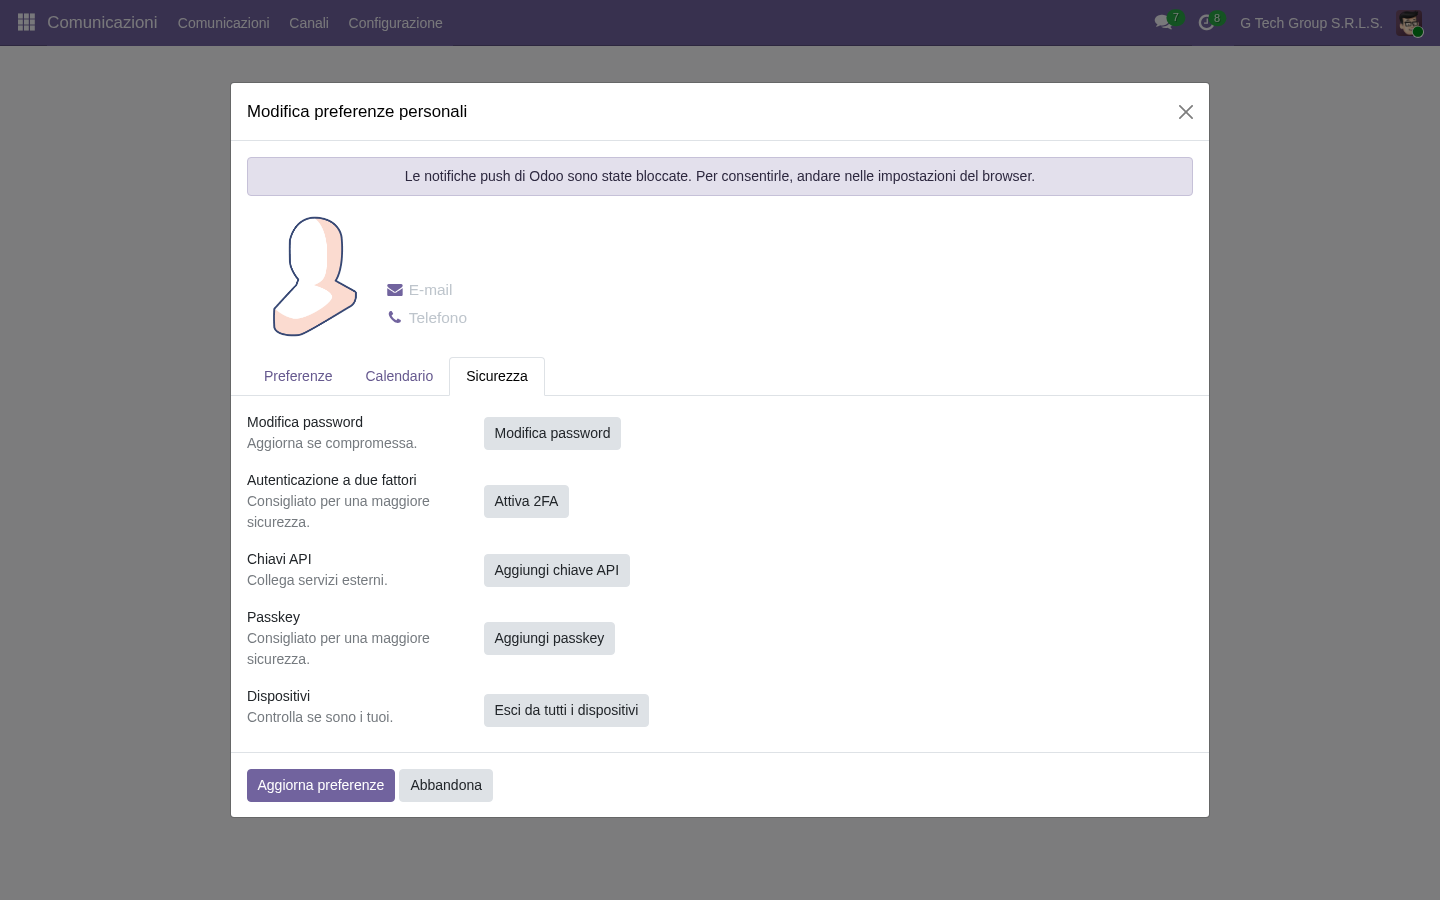This screenshot has width=1440, height=900.
Task: Open the conversations chat bubble icon
Action: 1163,22
